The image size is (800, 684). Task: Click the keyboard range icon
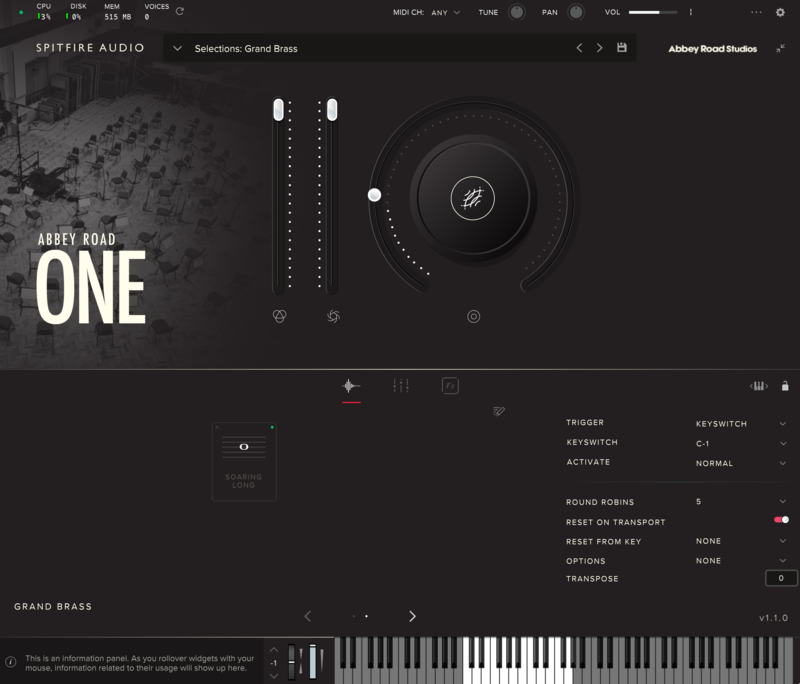click(759, 386)
